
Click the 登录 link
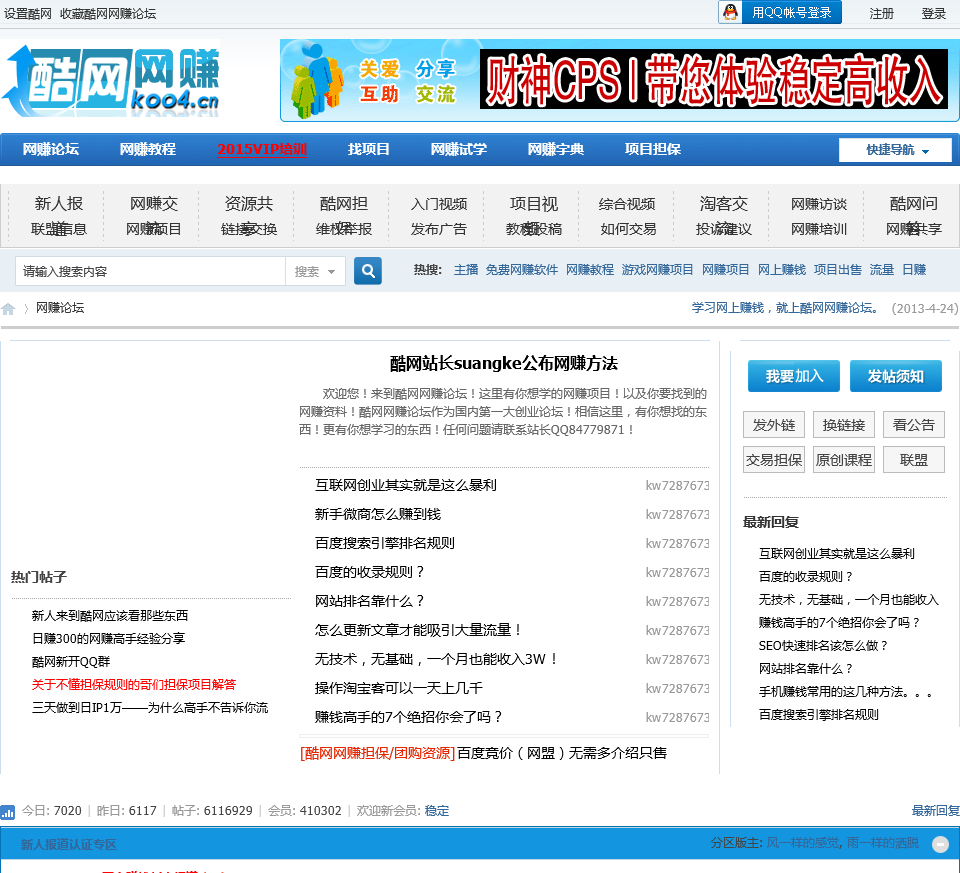tap(934, 13)
